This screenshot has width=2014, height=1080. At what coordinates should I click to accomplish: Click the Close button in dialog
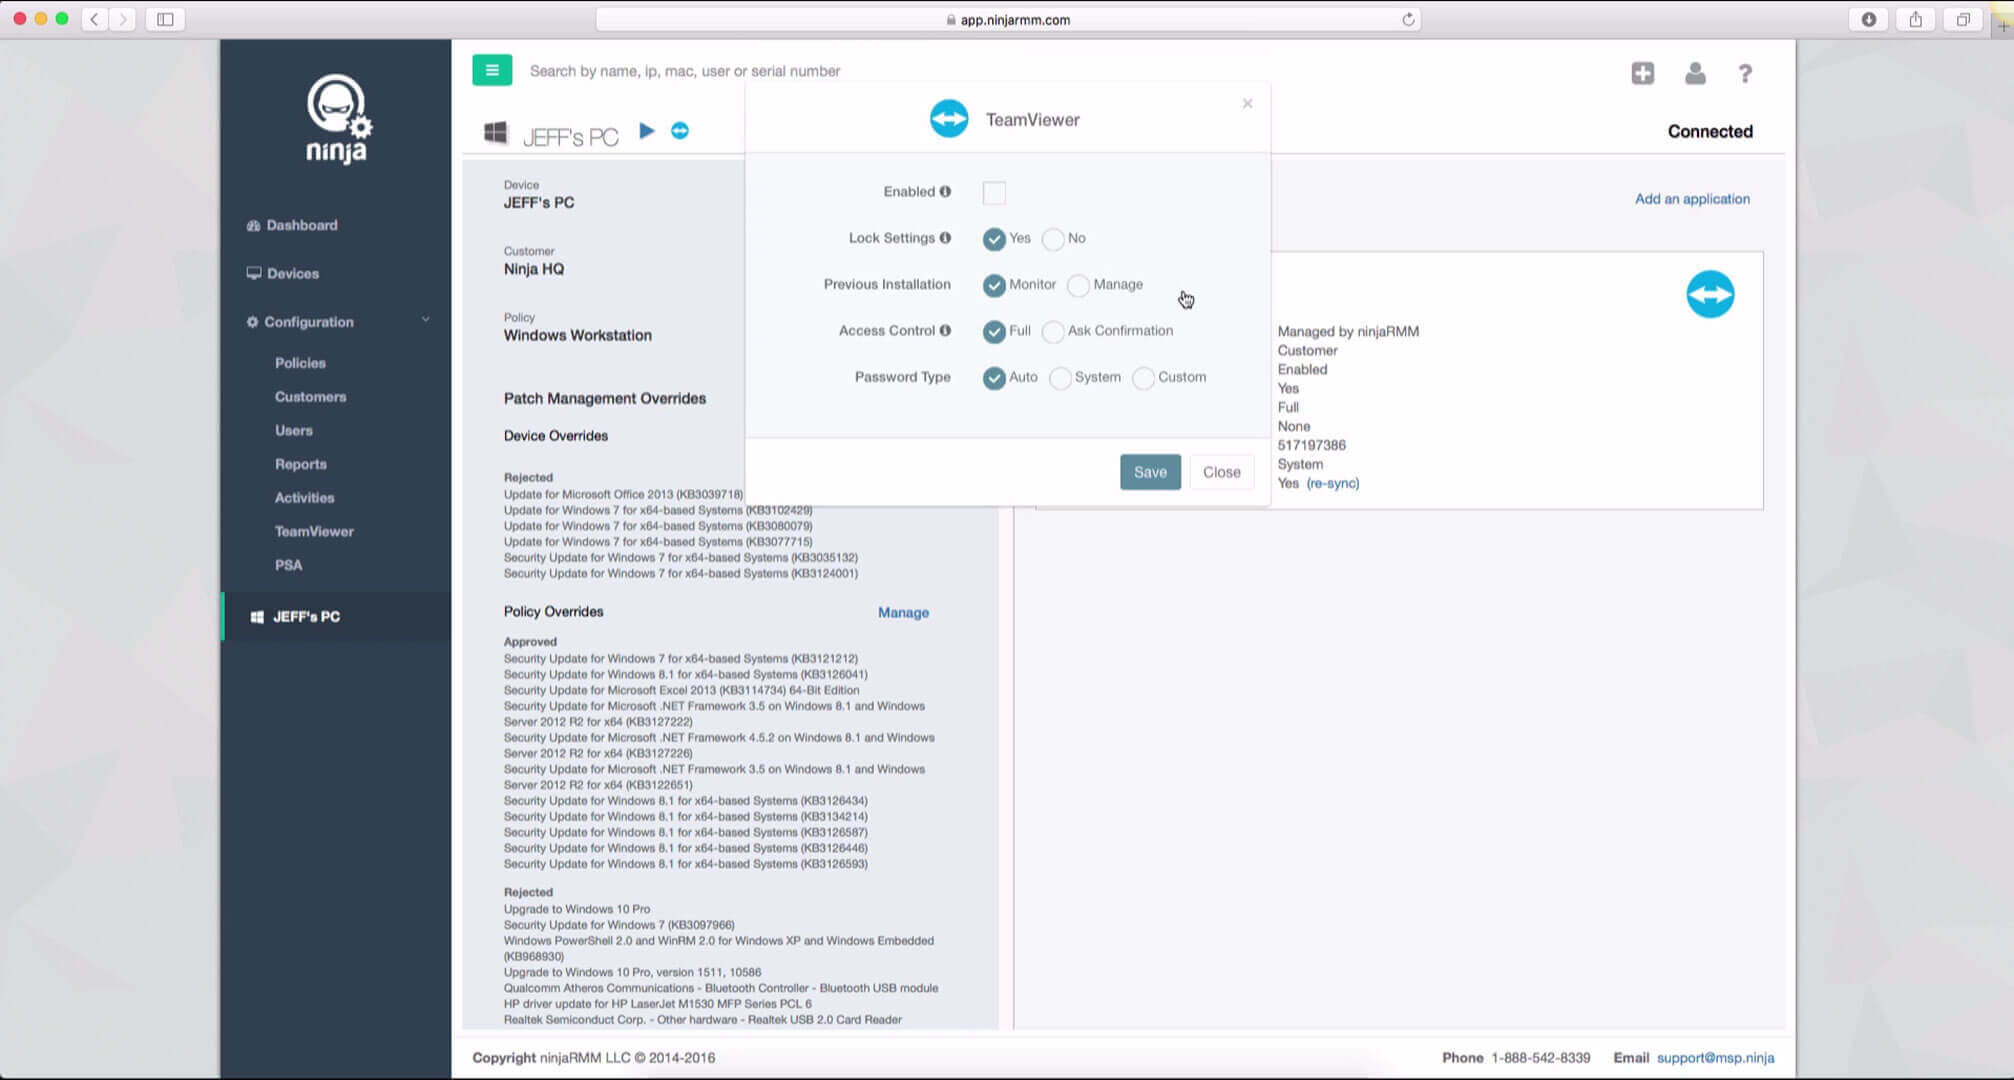[1221, 472]
